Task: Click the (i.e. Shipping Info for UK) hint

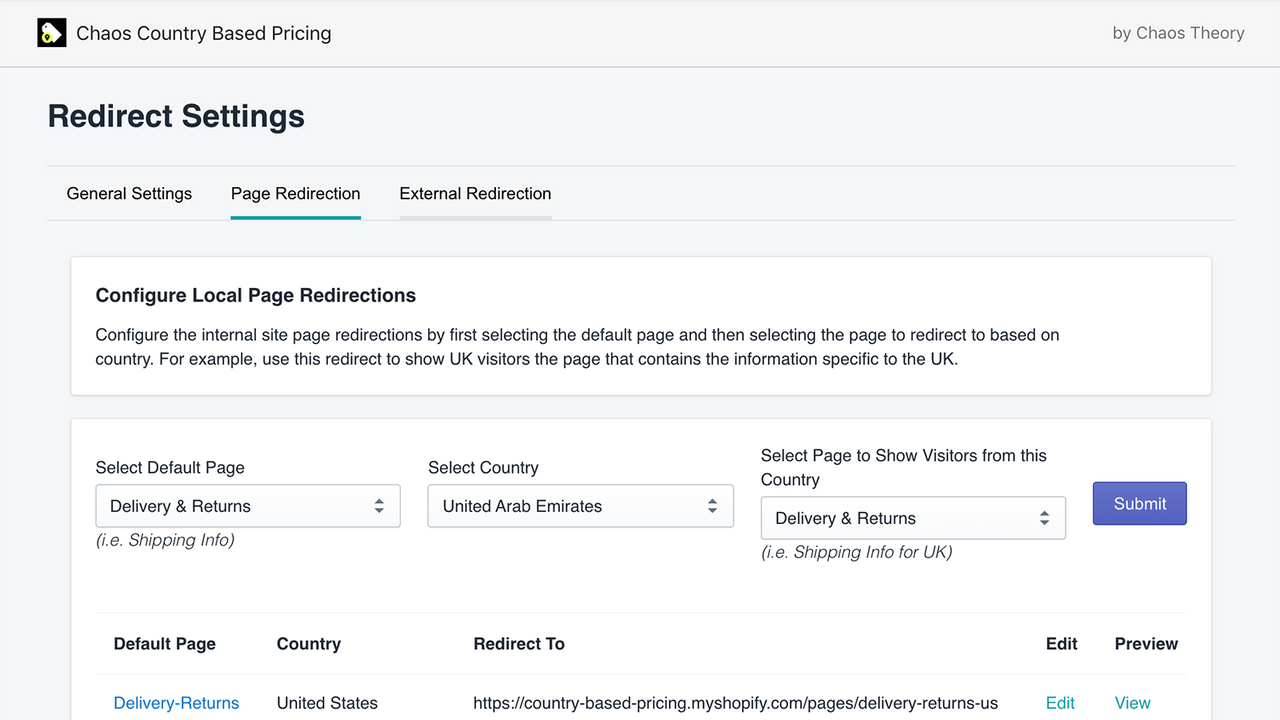Action: 856,552
